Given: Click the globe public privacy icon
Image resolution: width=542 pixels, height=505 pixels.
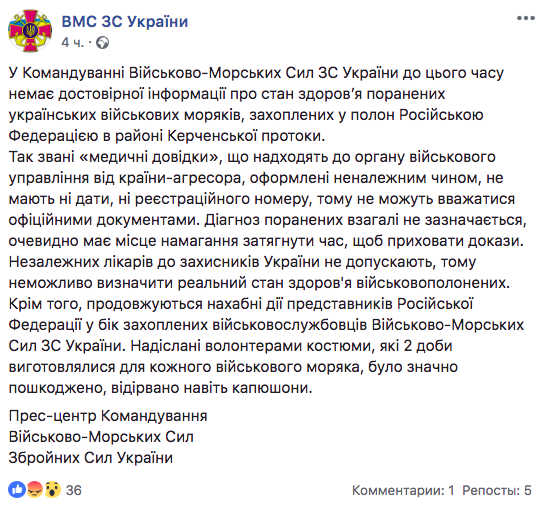Looking at the screenshot, I should click(102, 43).
